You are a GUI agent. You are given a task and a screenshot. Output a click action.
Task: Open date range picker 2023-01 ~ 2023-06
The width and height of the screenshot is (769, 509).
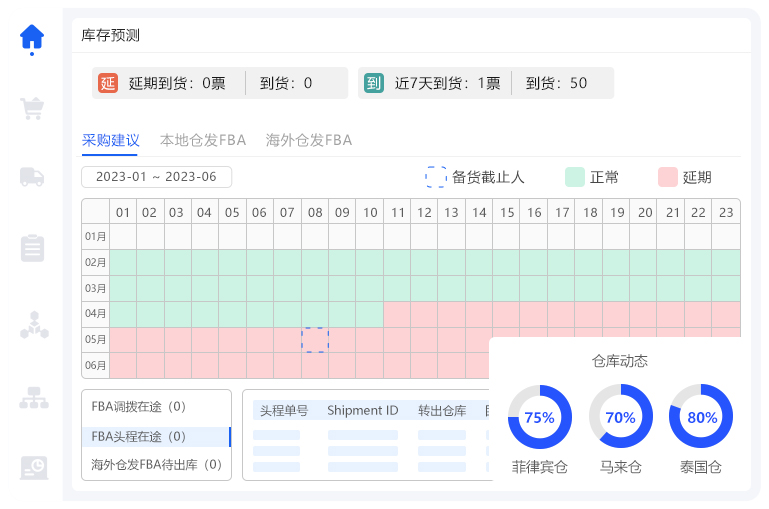click(157, 177)
